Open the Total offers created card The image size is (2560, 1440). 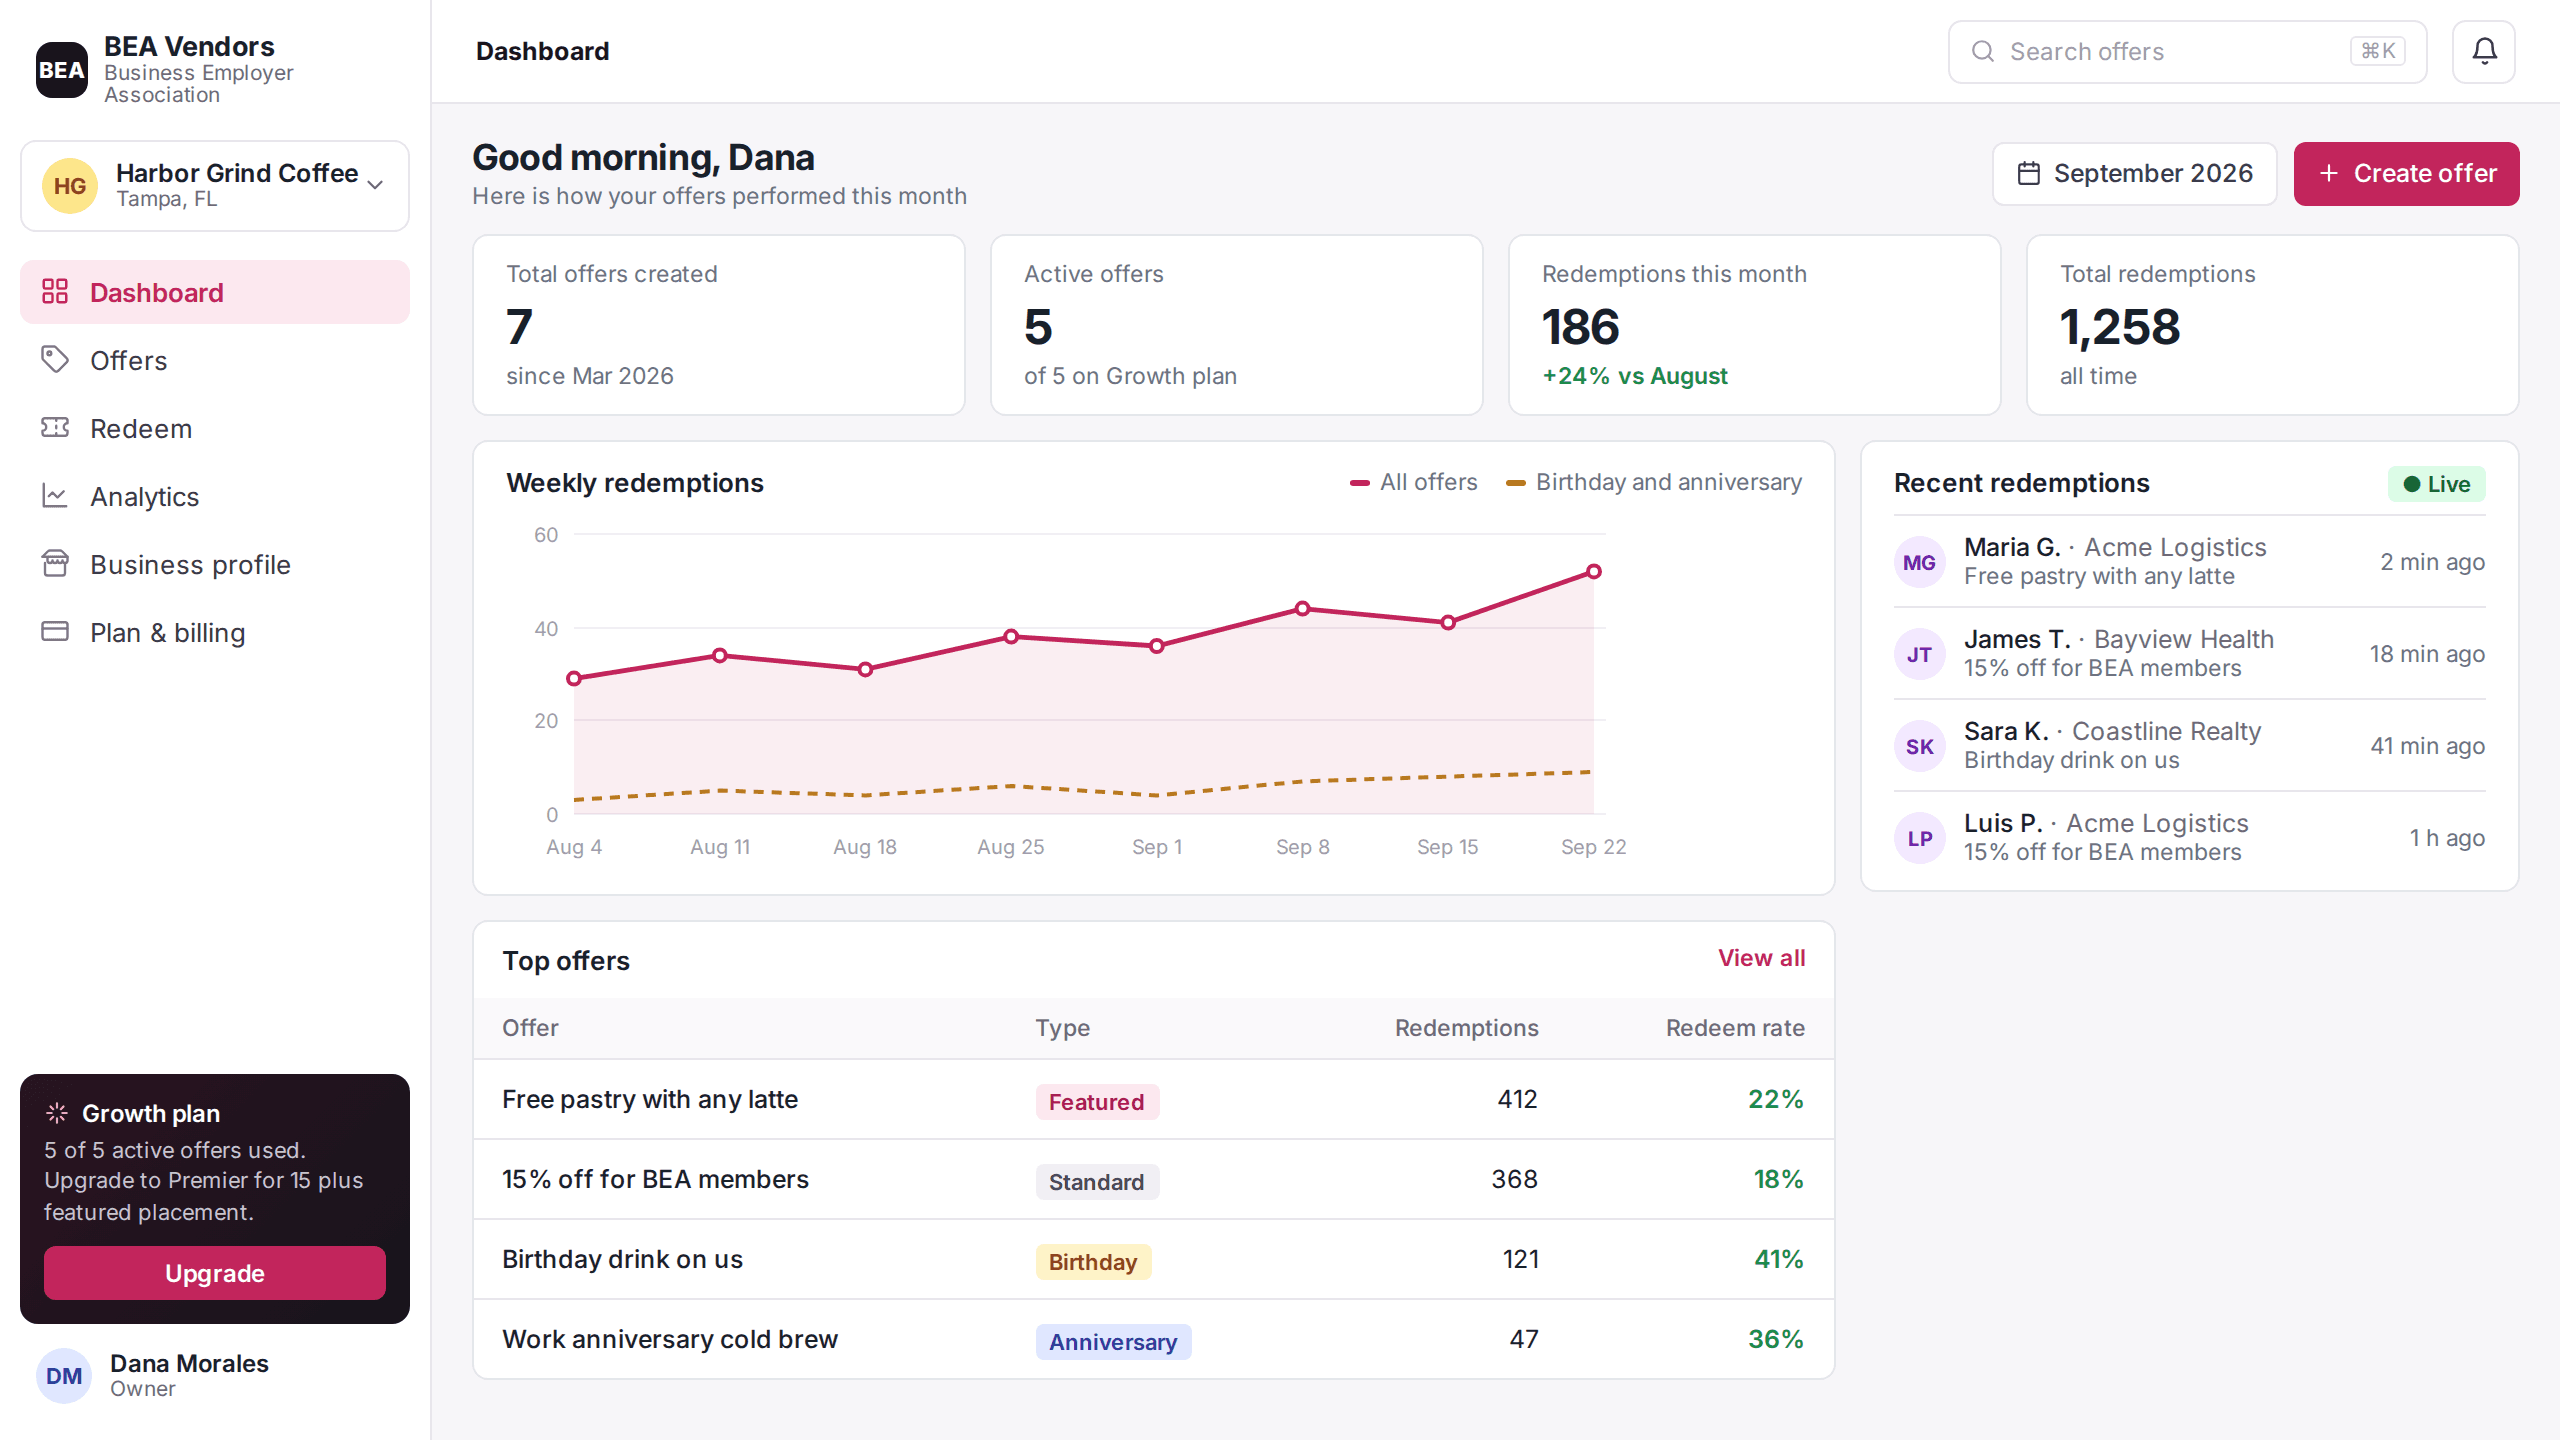(719, 325)
